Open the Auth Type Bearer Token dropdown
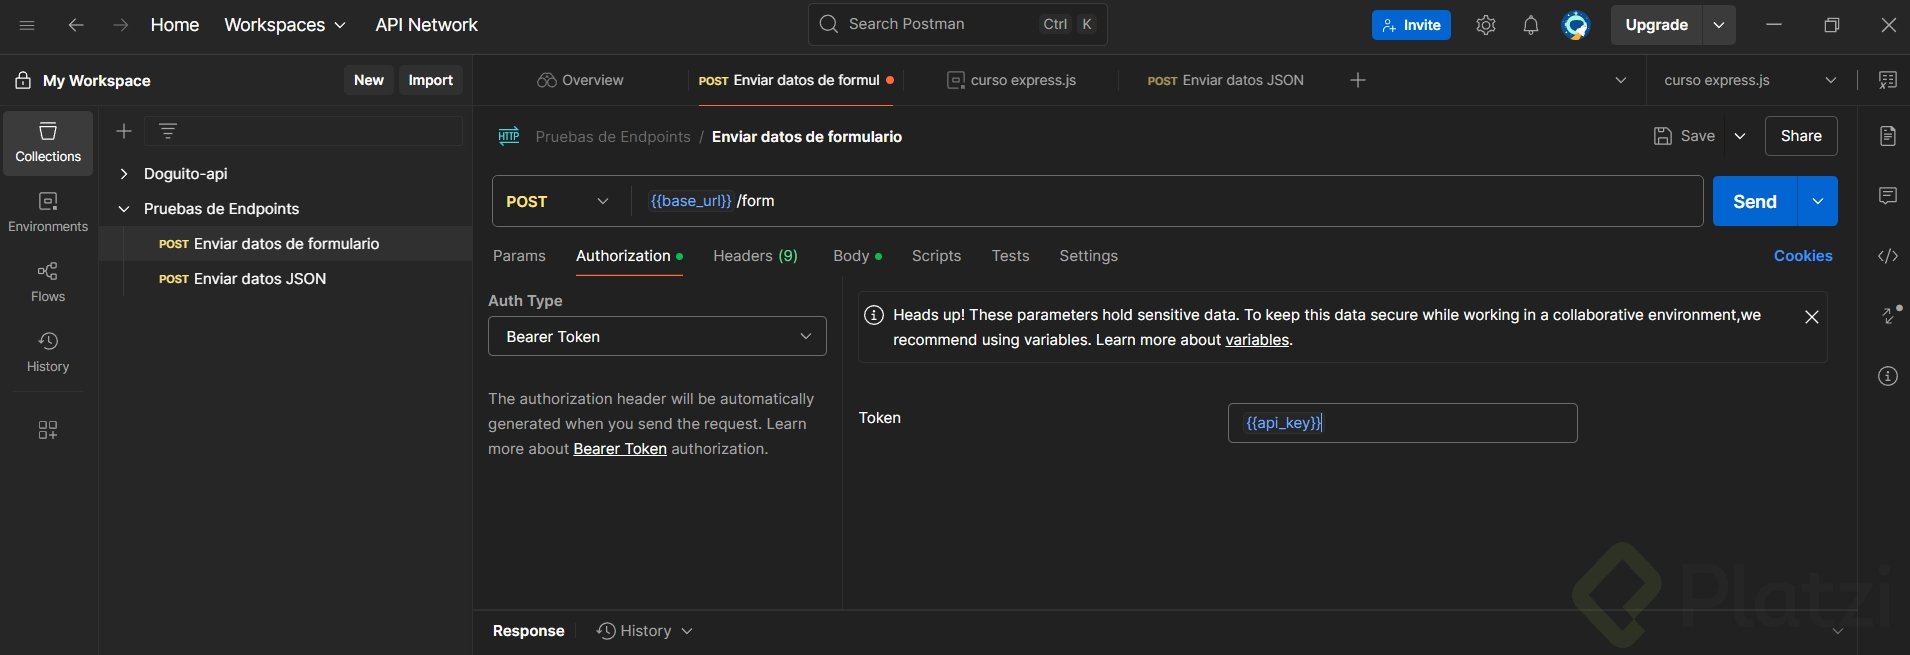Image resolution: width=1910 pixels, height=655 pixels. pos(657,337)
